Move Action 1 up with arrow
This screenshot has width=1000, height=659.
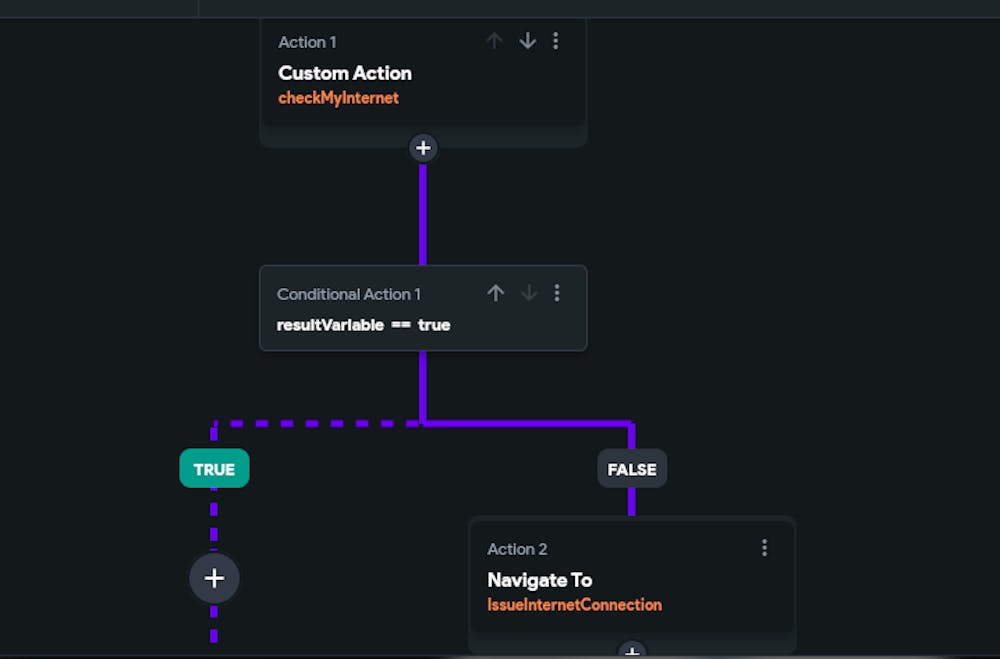click(x=494, y=41)
